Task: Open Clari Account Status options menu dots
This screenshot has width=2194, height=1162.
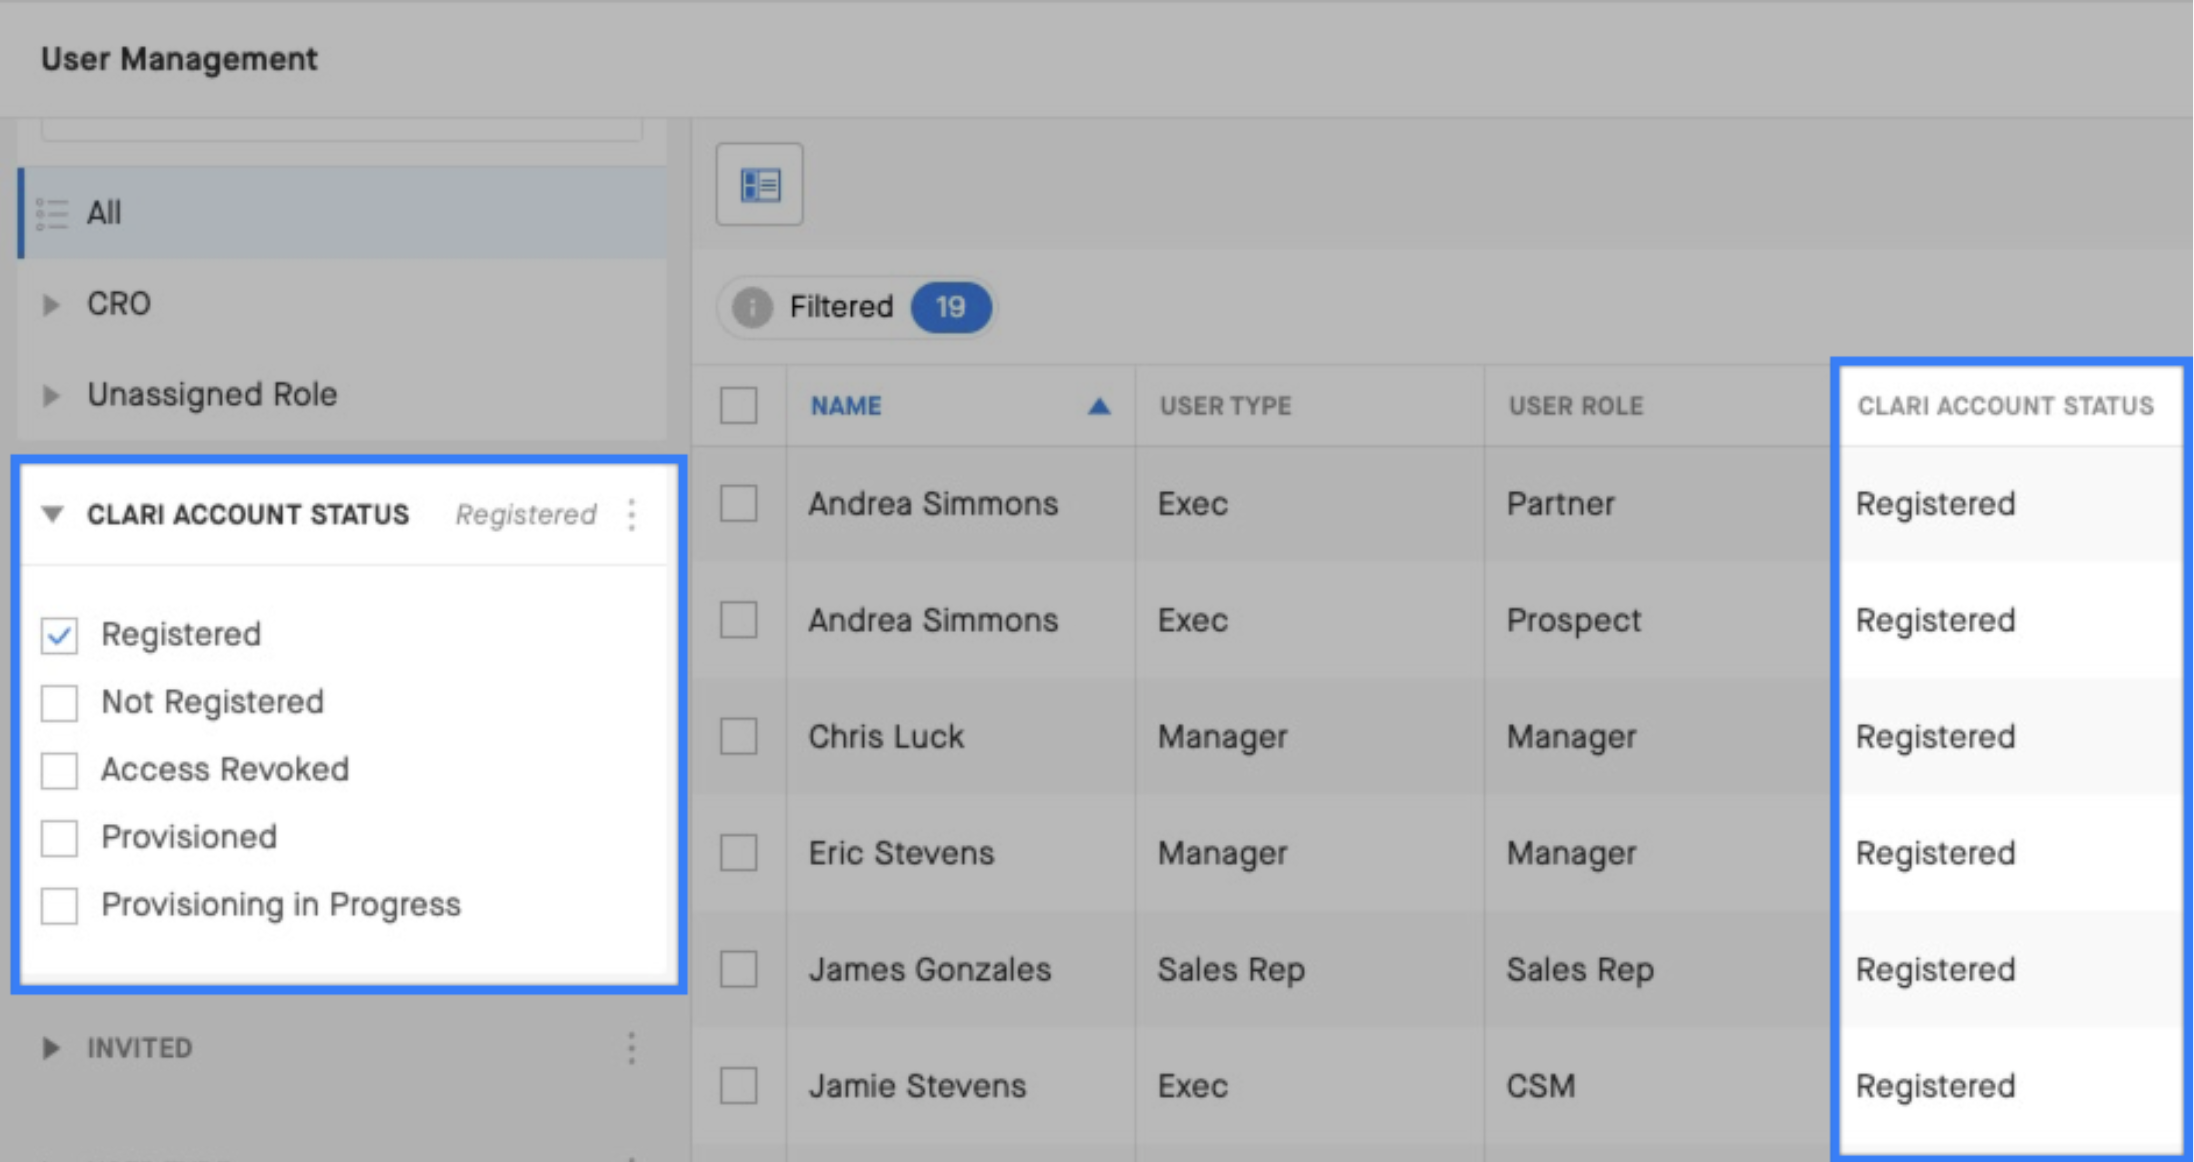Action: [x=632, y=515]
